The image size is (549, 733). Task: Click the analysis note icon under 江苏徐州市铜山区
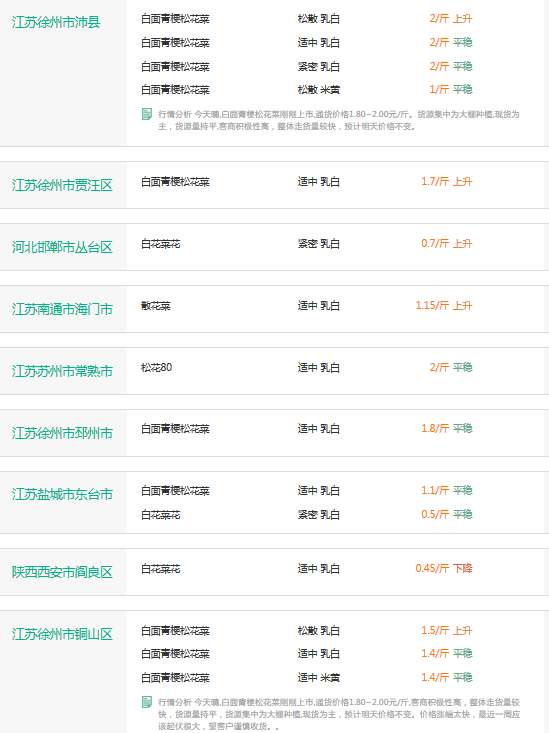(147, 702)
